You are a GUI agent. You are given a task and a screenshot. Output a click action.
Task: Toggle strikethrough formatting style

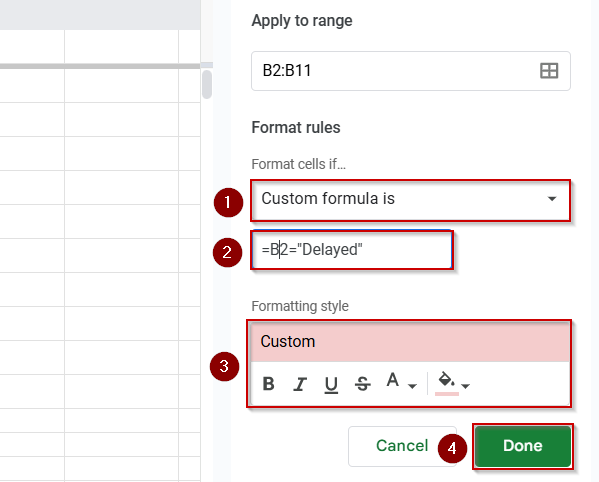(363, 384)
